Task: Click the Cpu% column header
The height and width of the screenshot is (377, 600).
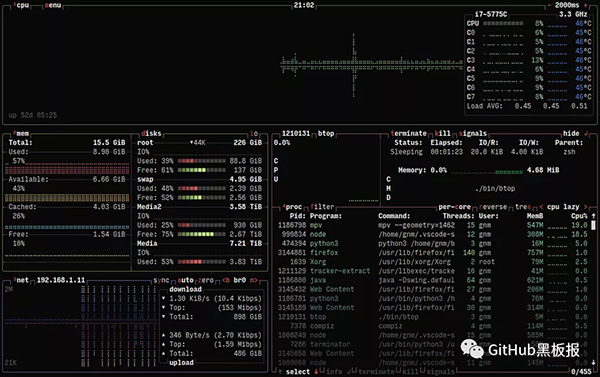Action: click(579, 216)
